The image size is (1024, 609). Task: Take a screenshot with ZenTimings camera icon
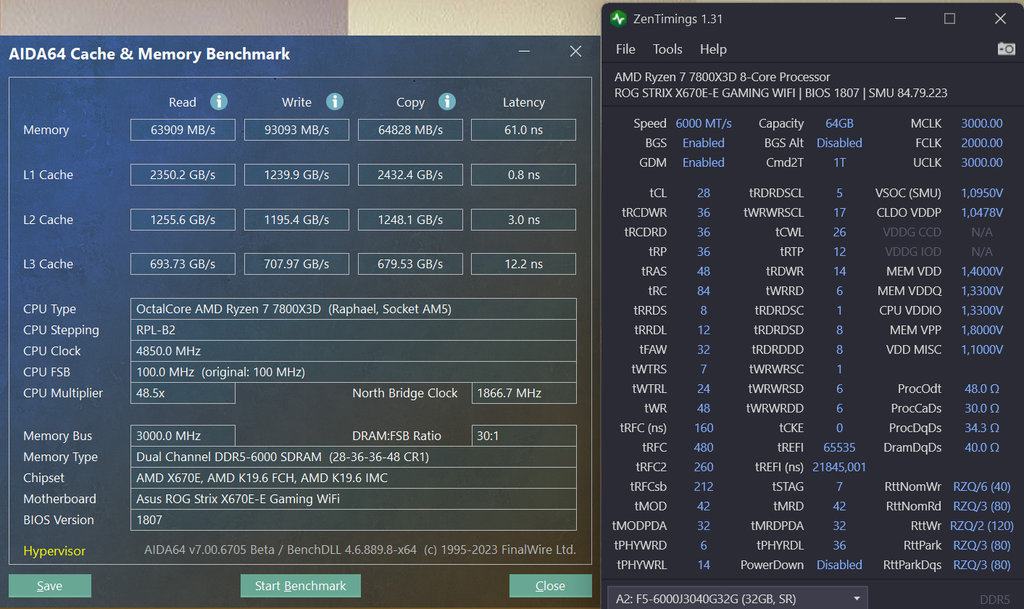[x=1006, y=49]
